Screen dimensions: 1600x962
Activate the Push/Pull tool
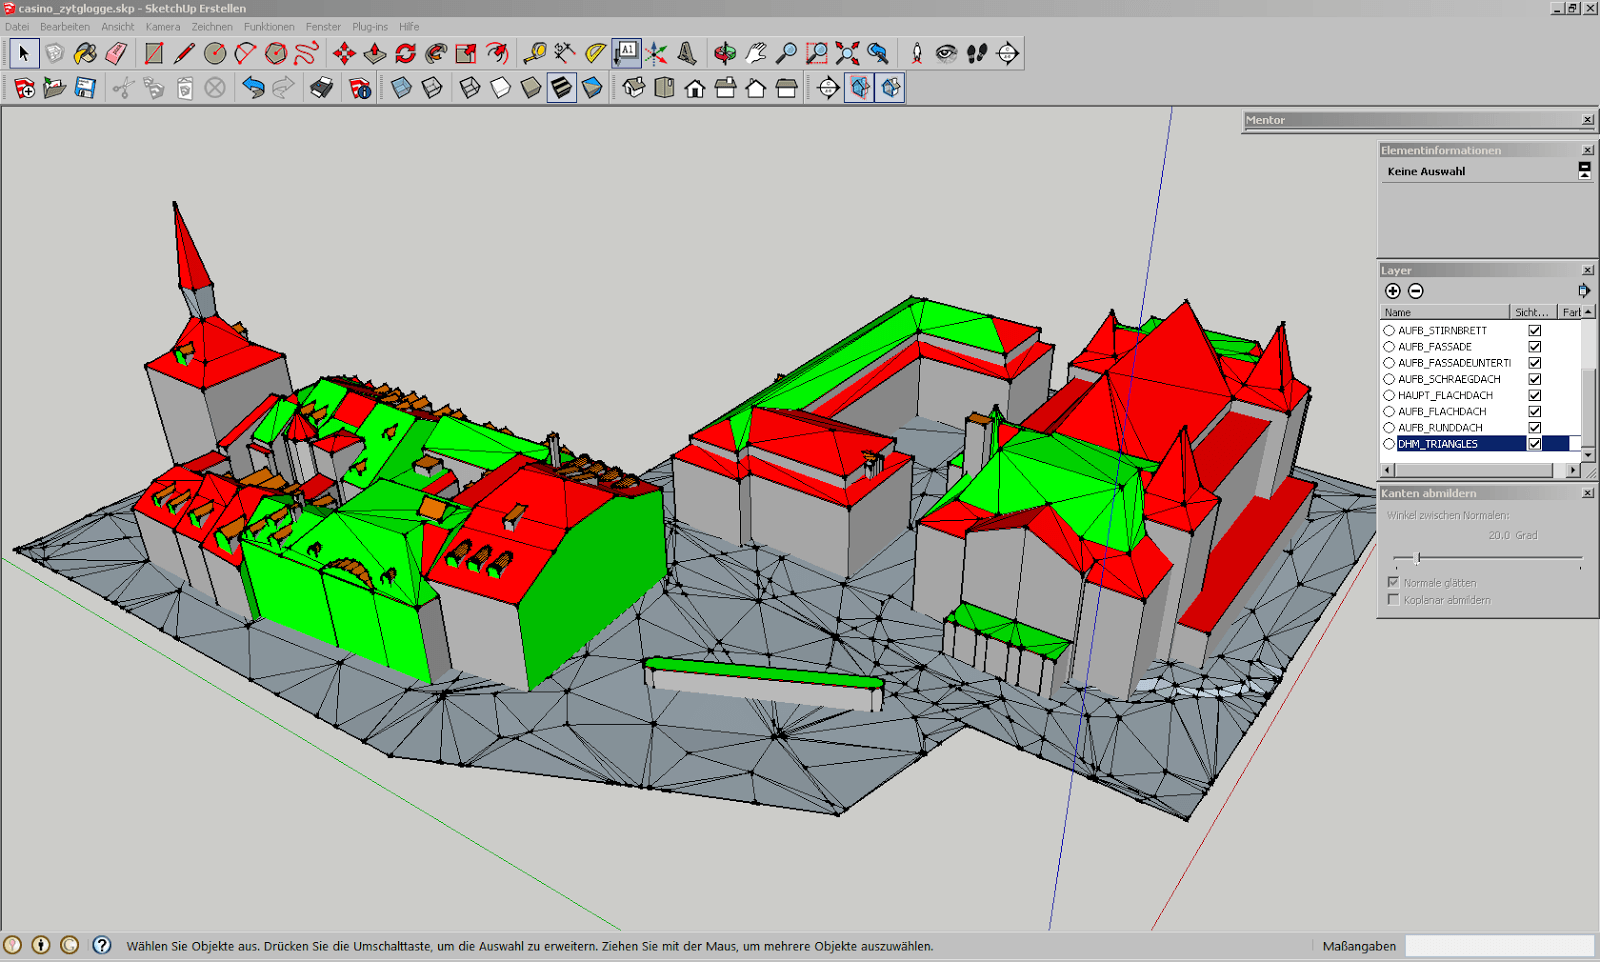375,53
